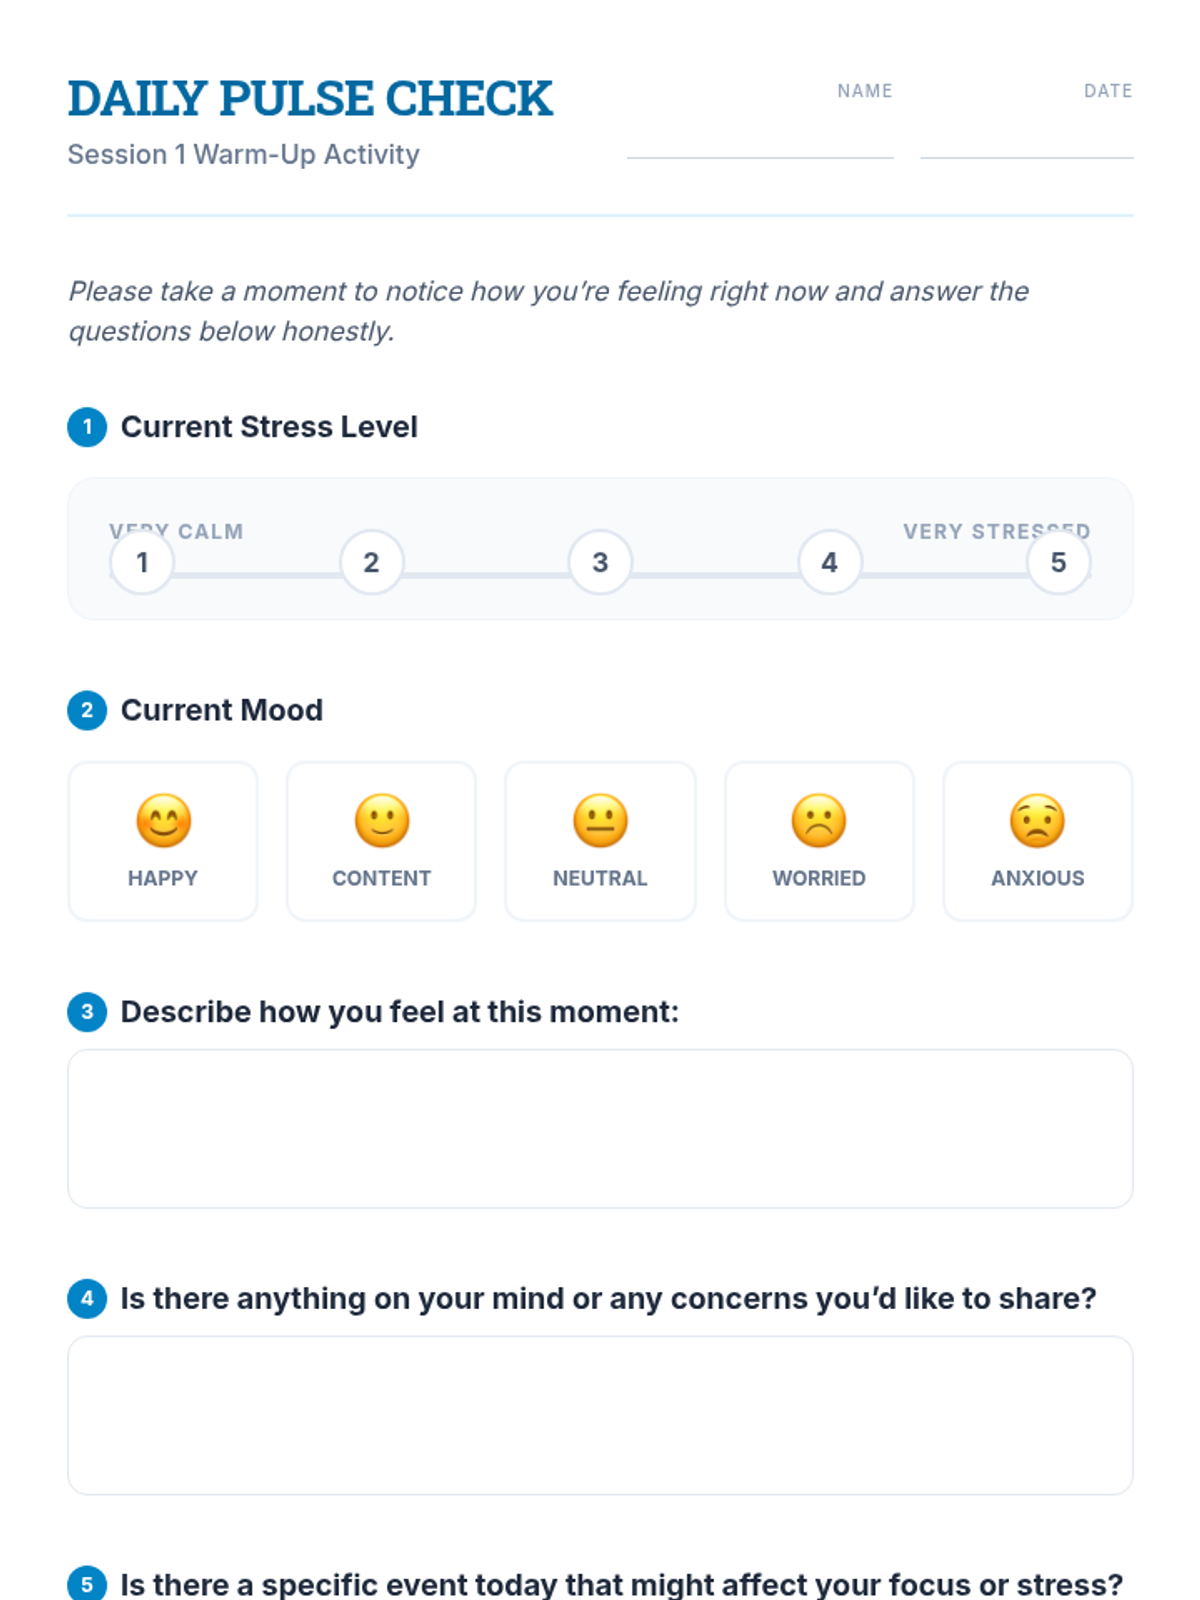
Task: Click the number 3 badge beside Describe how you feel
Action: (x=87, y=1012)
